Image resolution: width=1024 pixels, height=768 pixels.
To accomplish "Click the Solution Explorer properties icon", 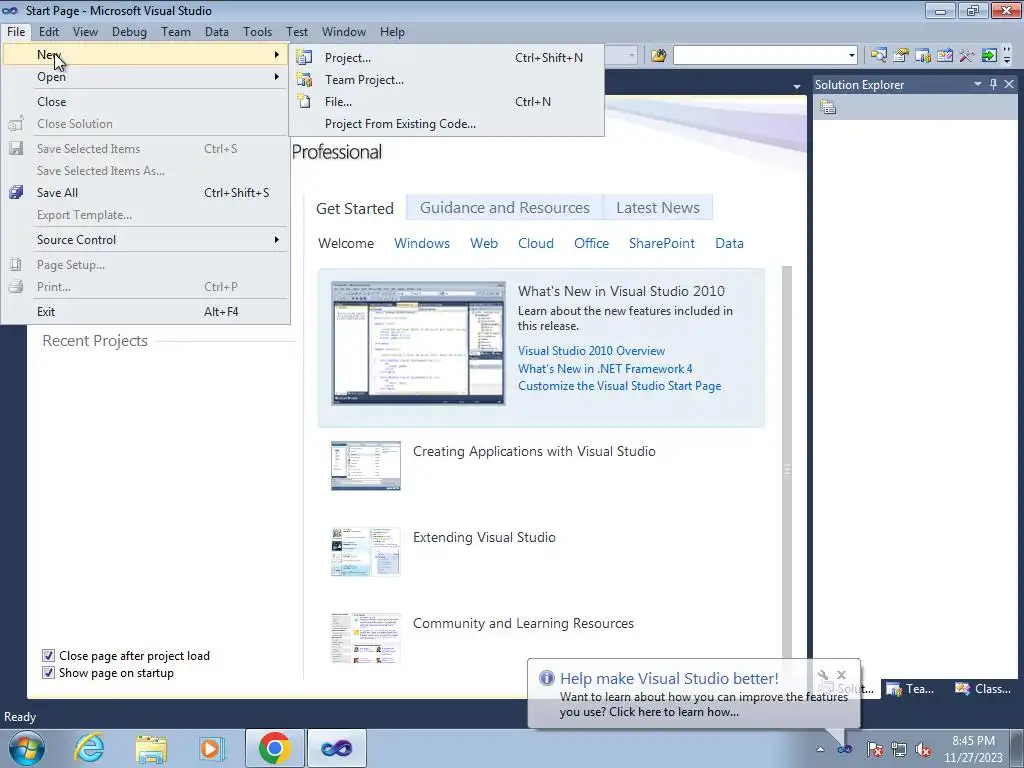I will coord(828,107).
